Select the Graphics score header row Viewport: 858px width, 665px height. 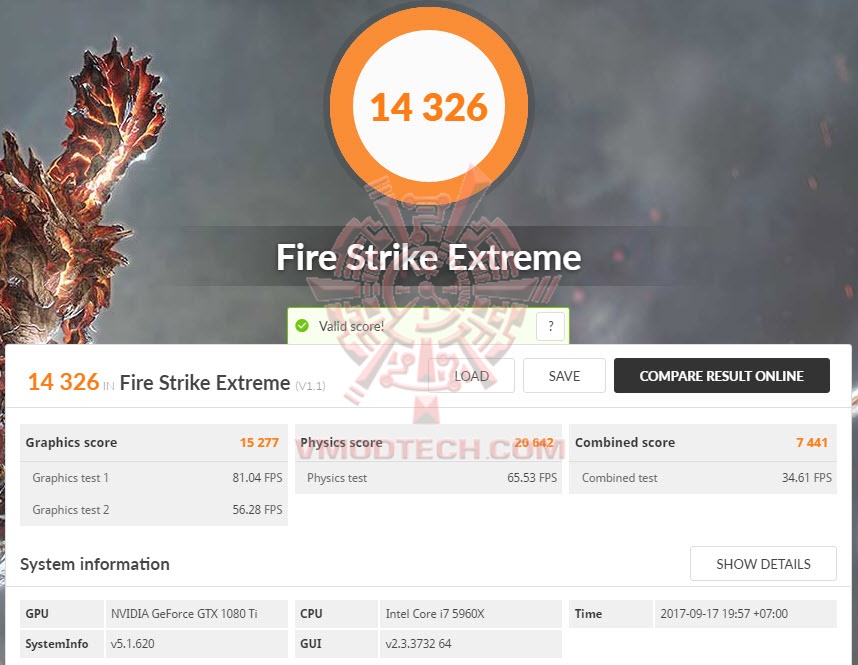coord(154,442)
